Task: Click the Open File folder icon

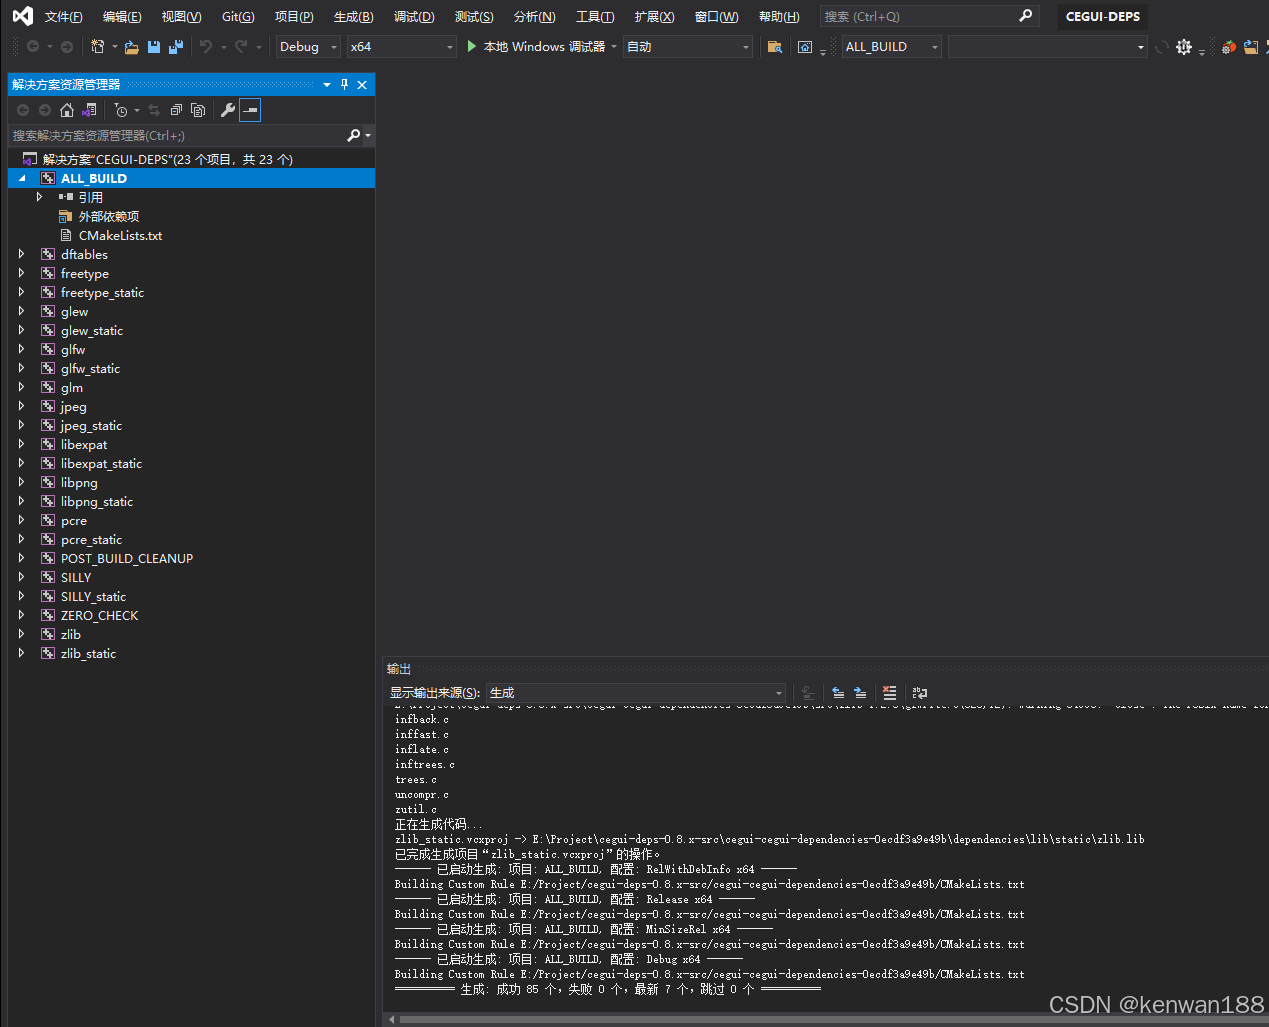Action: point(132,46)
